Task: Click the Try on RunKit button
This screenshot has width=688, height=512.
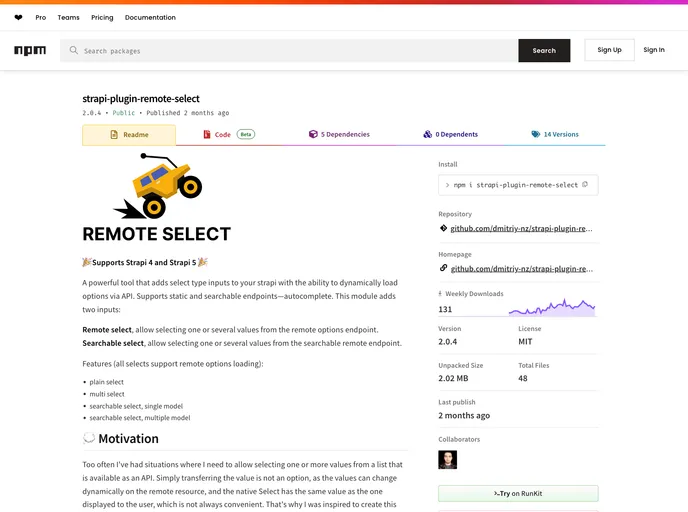Action: [518, 494]
